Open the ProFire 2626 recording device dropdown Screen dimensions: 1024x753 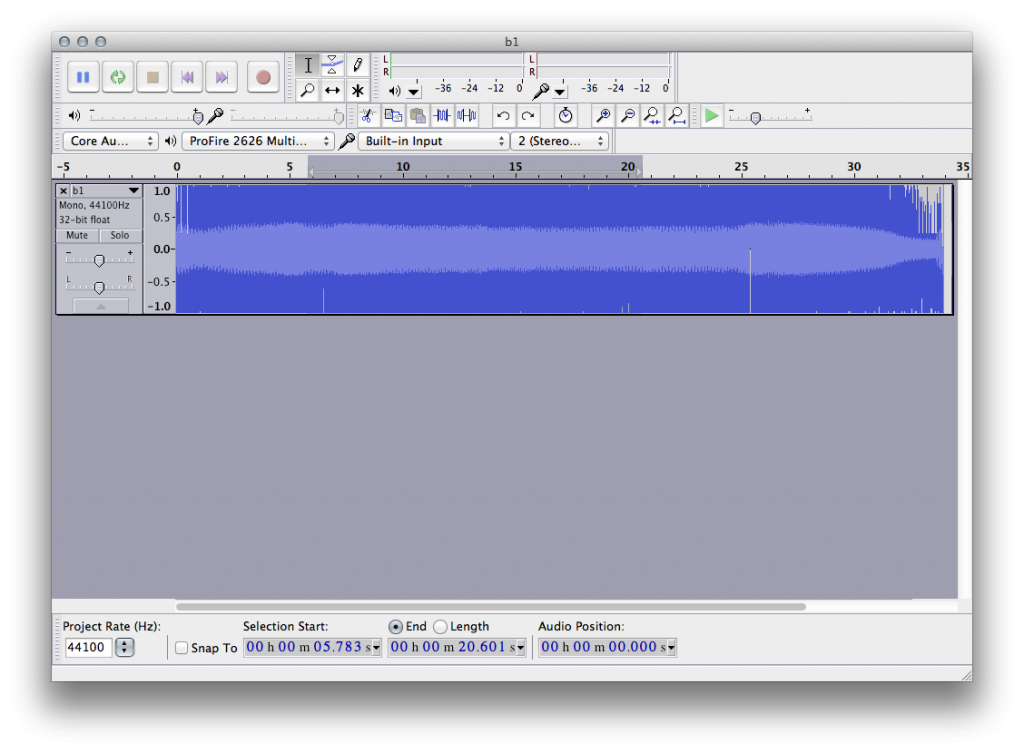(258, 140)
